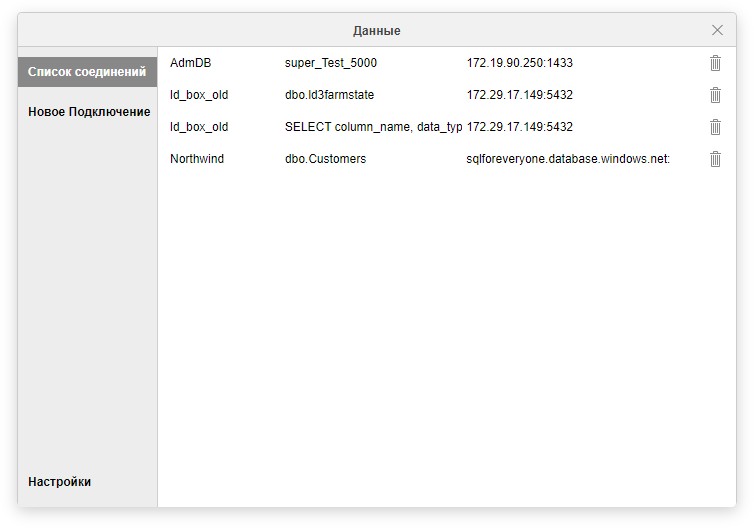The height and width of the screenshot is (528, 754).
Task: Remove the SELECT column_name query connection via trash icon
Action: click(715, 127)
